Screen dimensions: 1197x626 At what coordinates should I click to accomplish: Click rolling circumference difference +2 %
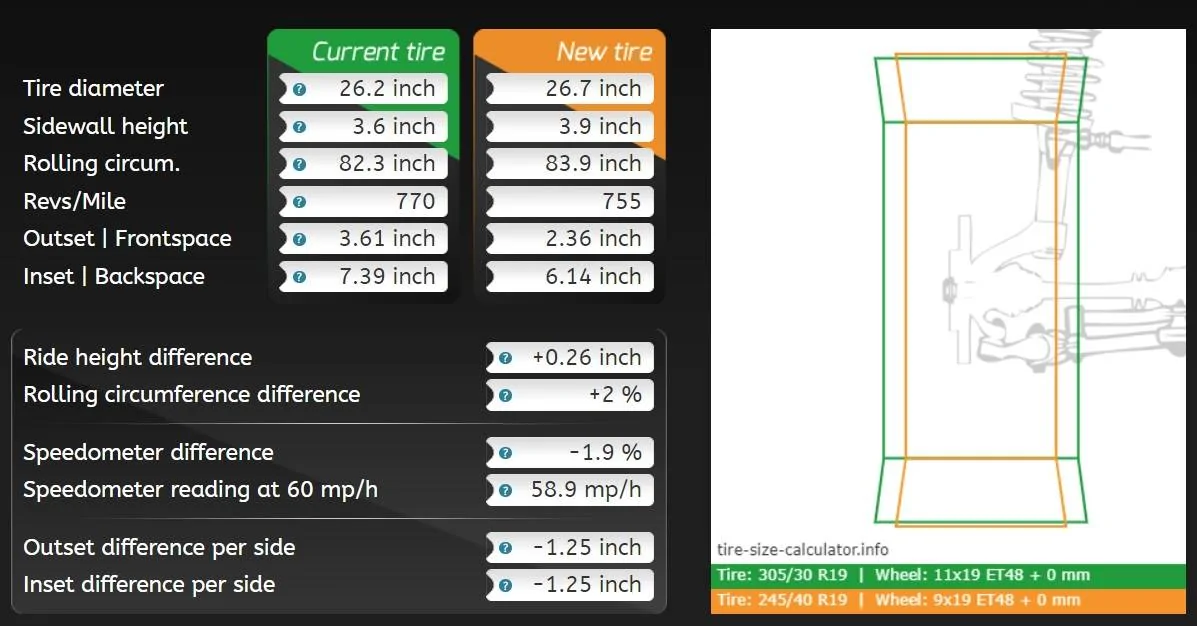(570, 395)
